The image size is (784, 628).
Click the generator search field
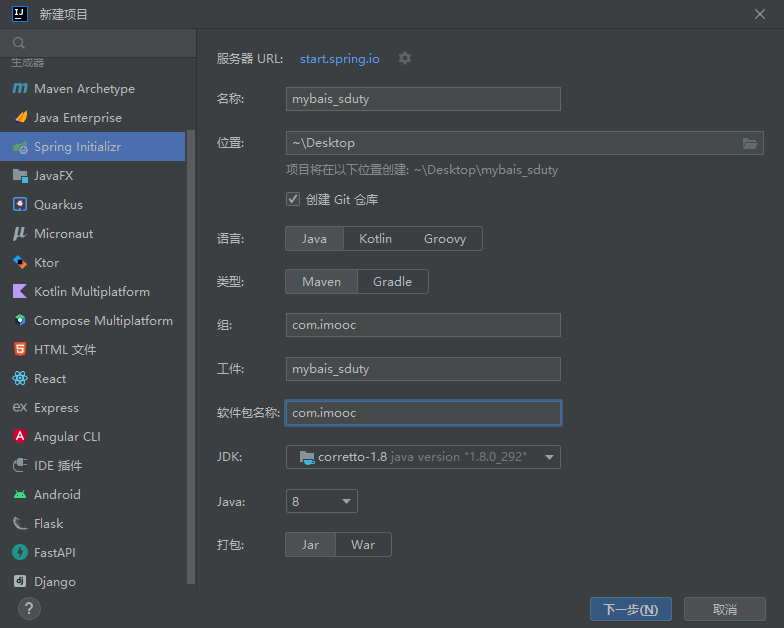click(x=98, y=43)
